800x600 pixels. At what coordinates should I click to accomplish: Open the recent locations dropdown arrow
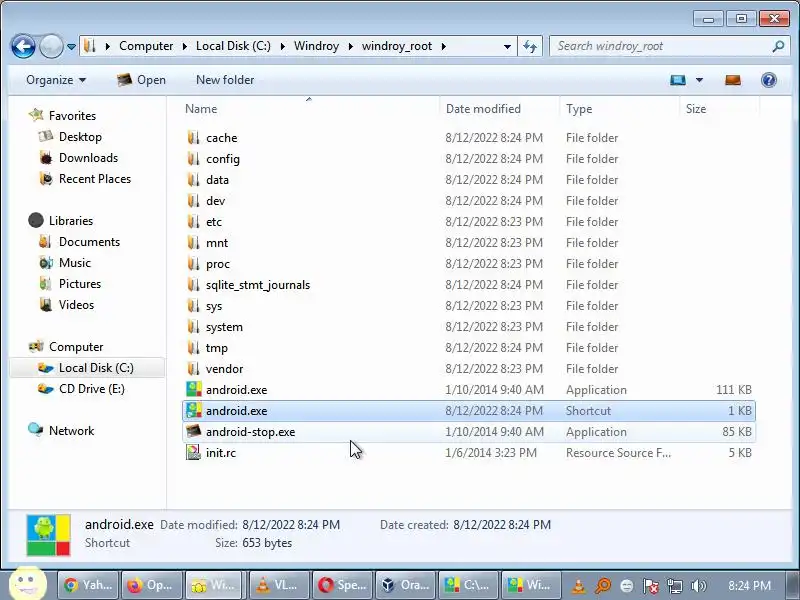tap(71, 46)
